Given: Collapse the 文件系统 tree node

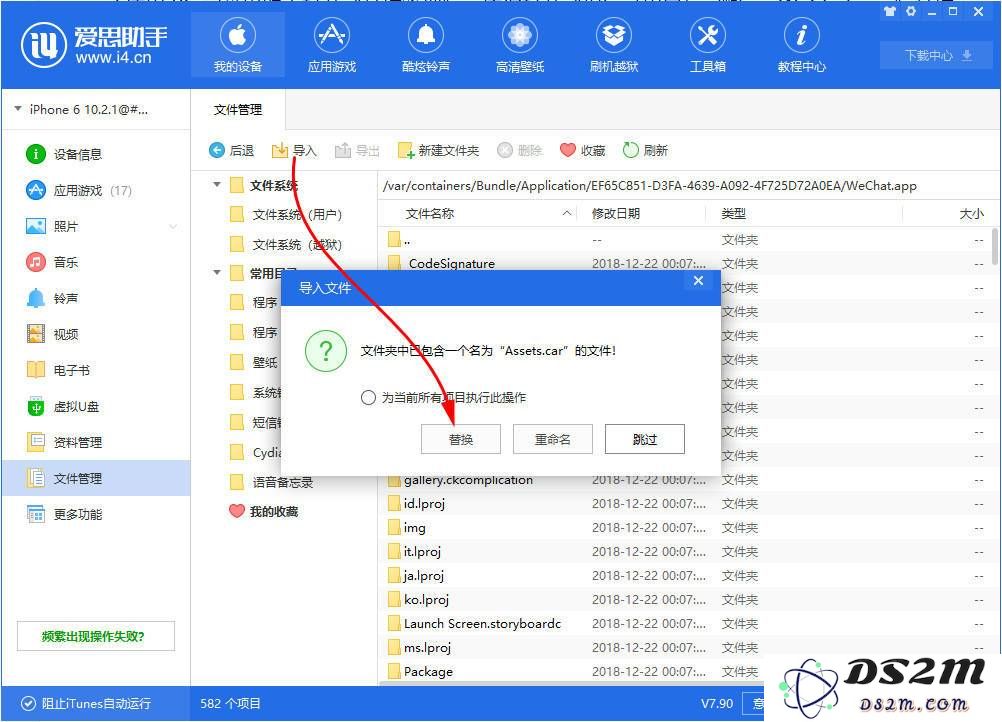Looking at the screenshot, I should 217,185.
